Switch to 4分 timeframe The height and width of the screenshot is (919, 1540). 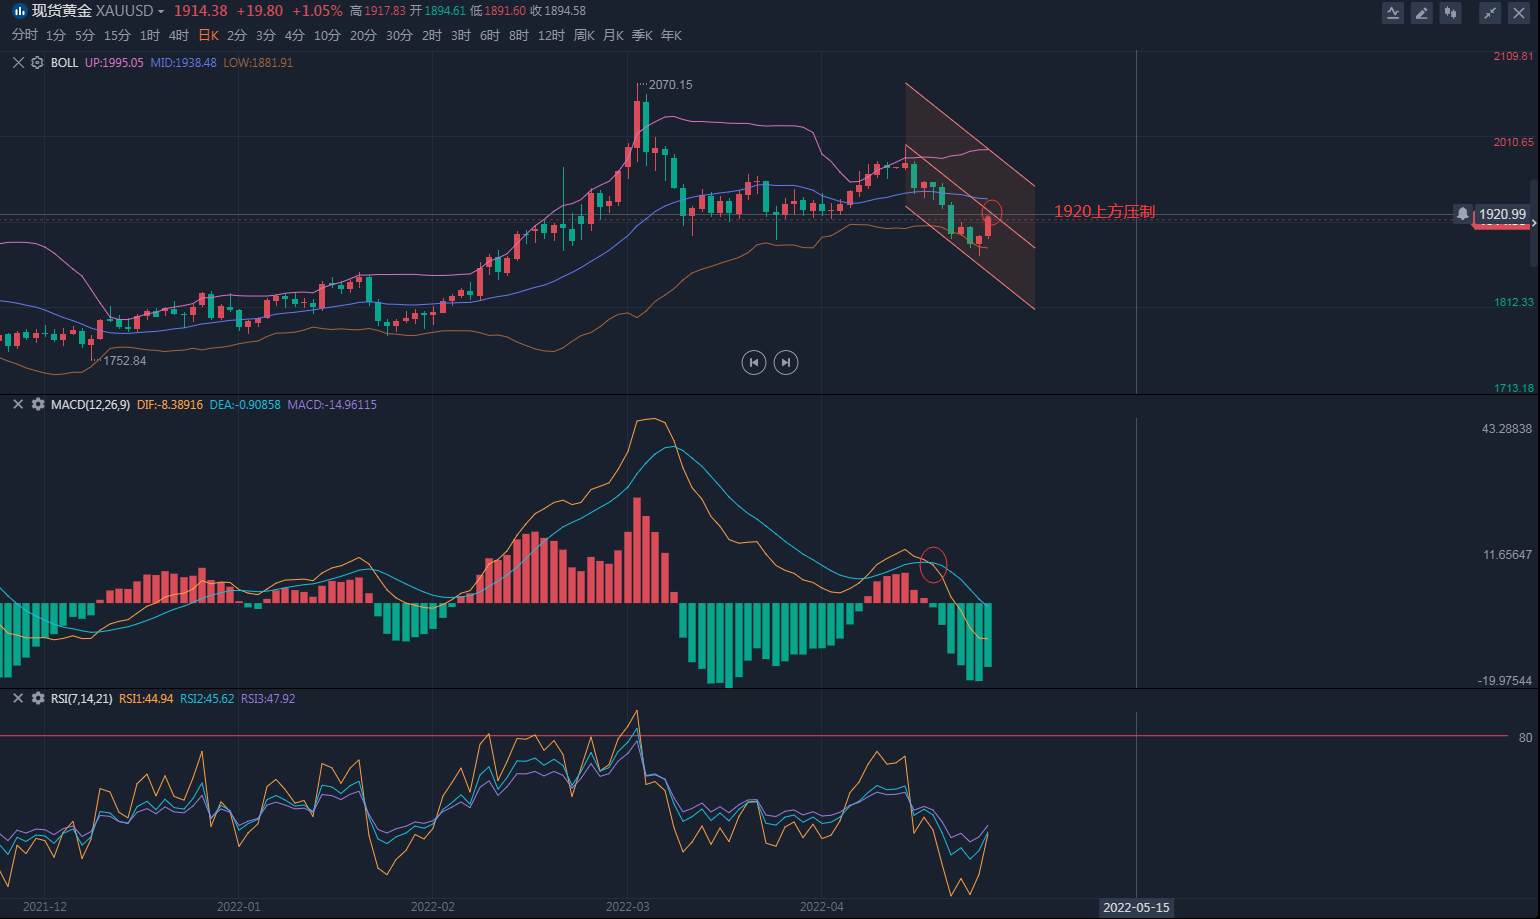295,35
